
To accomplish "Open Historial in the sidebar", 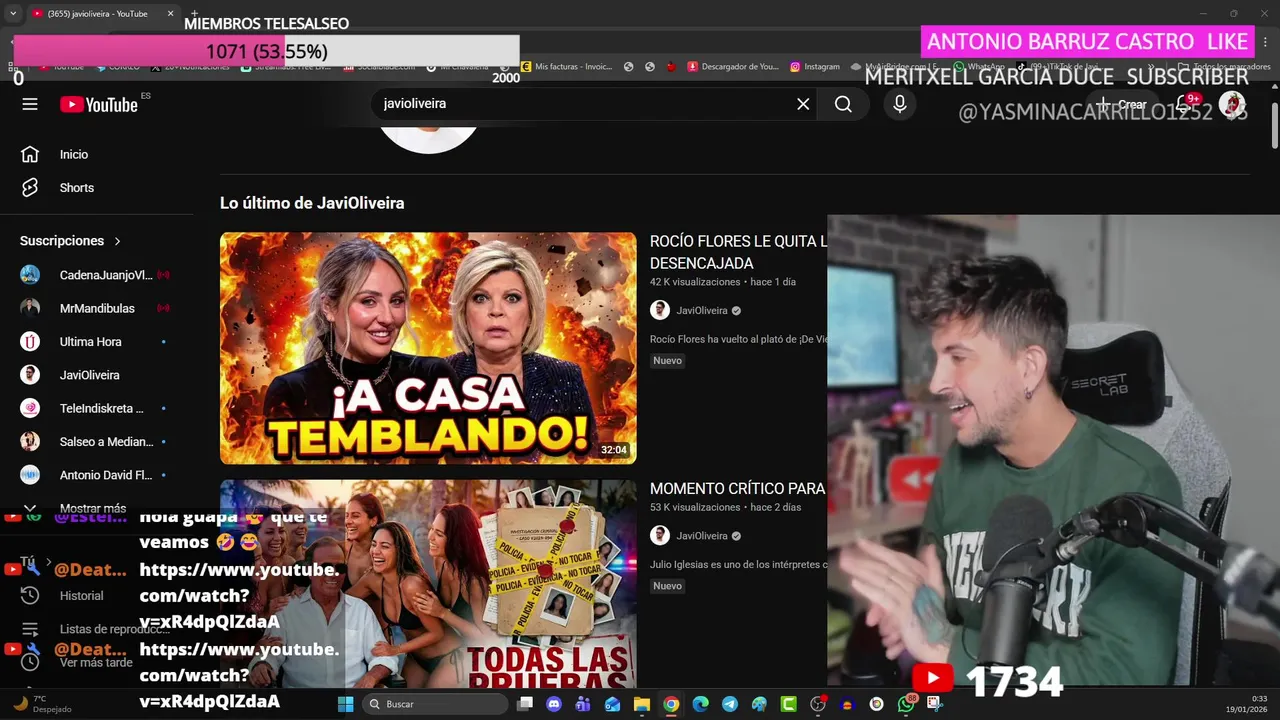I will 81,595.
